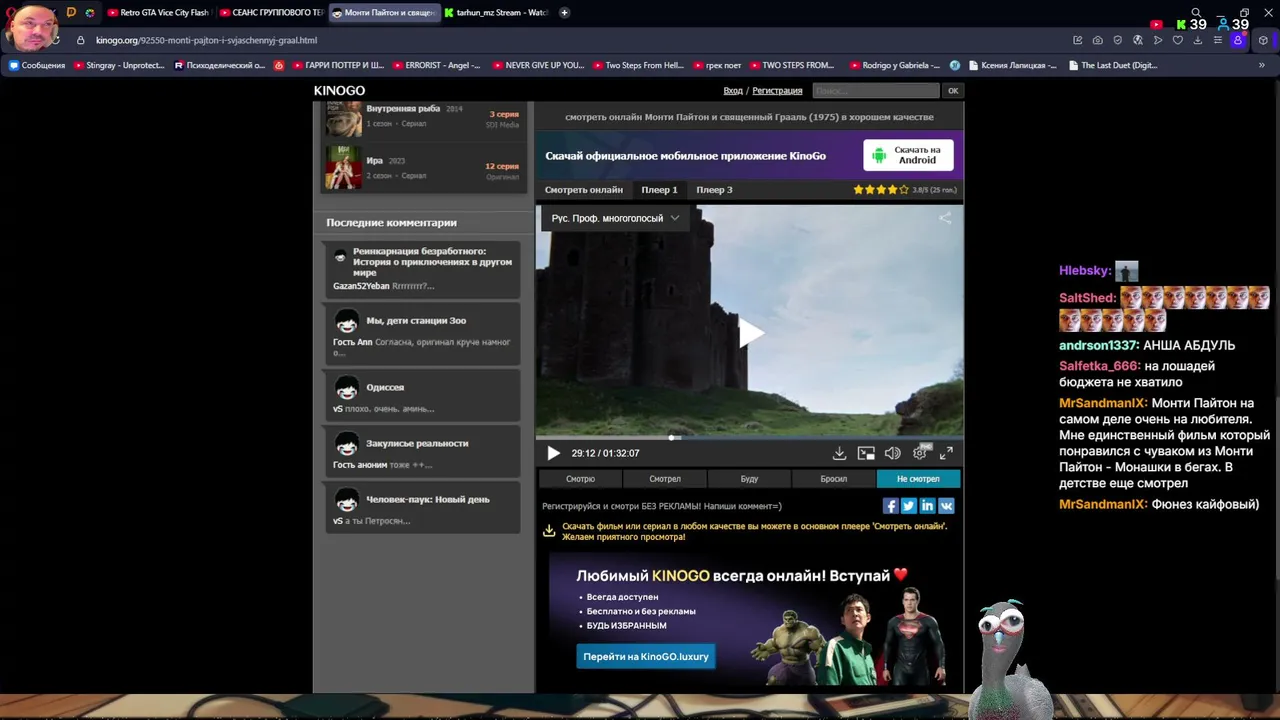Mark movie status as 'Смотрел'
This screenshot has width=1280, height=720.
665,479
